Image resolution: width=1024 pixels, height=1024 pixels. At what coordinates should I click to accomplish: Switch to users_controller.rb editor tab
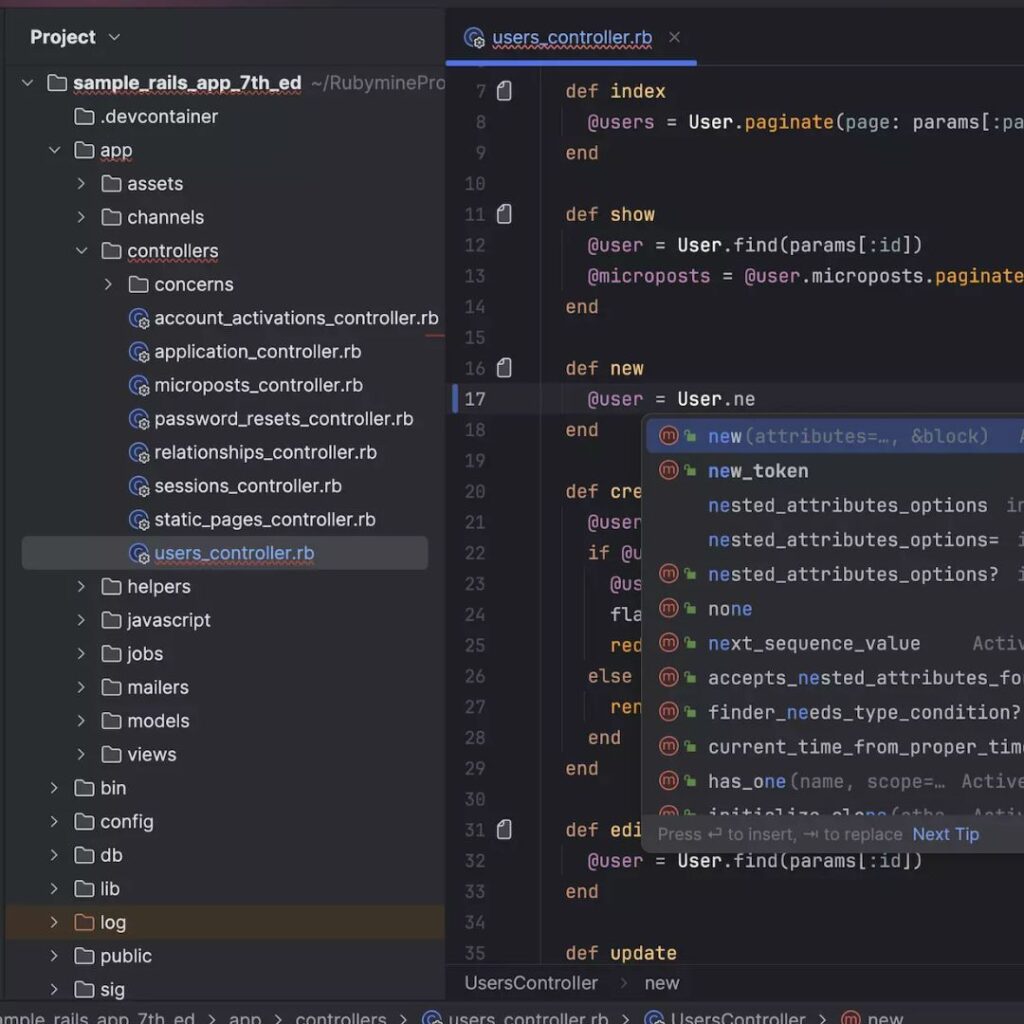571,38
